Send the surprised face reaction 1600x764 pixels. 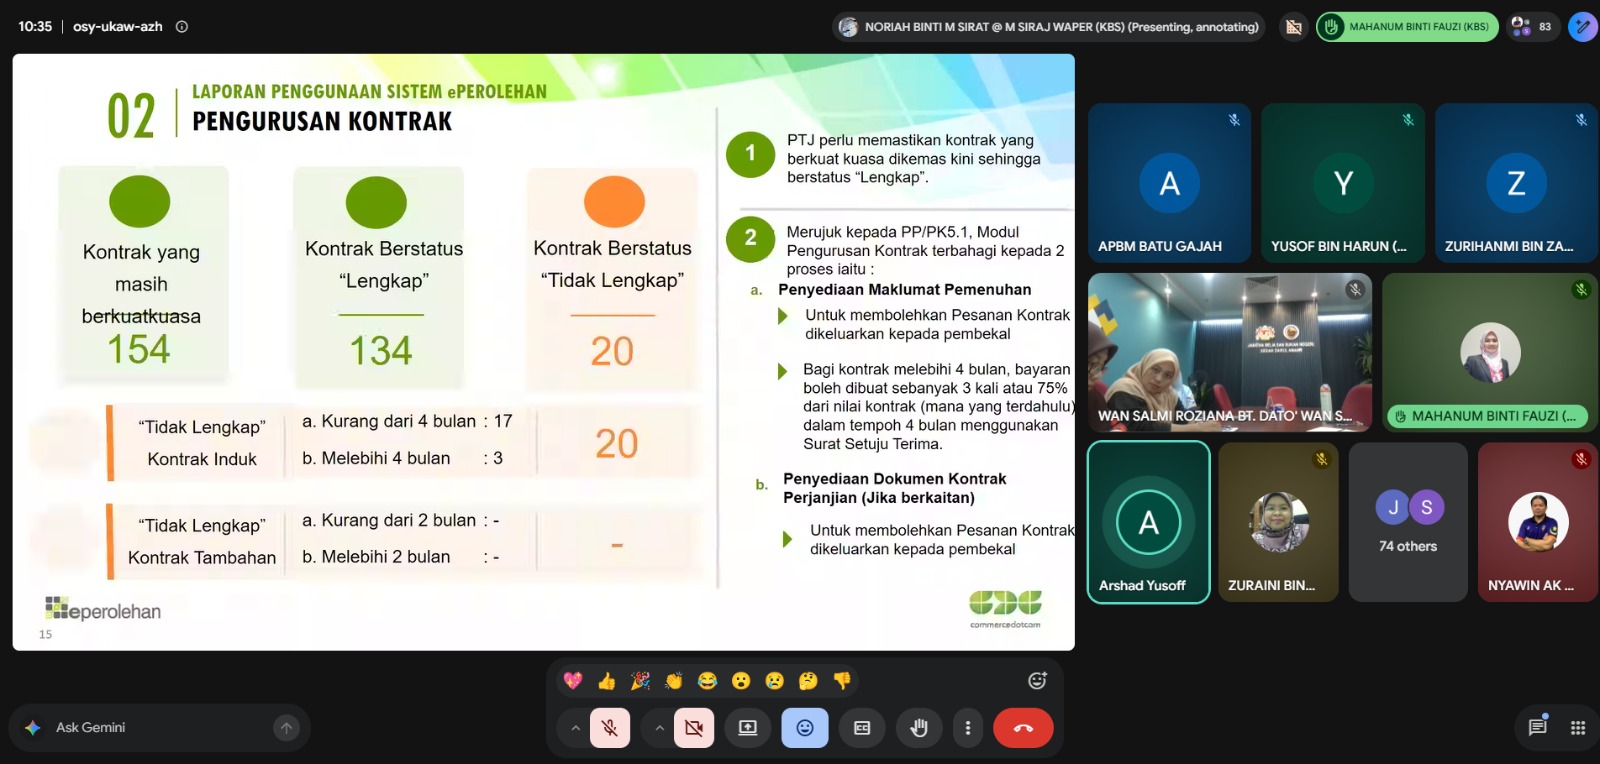pyautogui.click(x=741, y=681)
